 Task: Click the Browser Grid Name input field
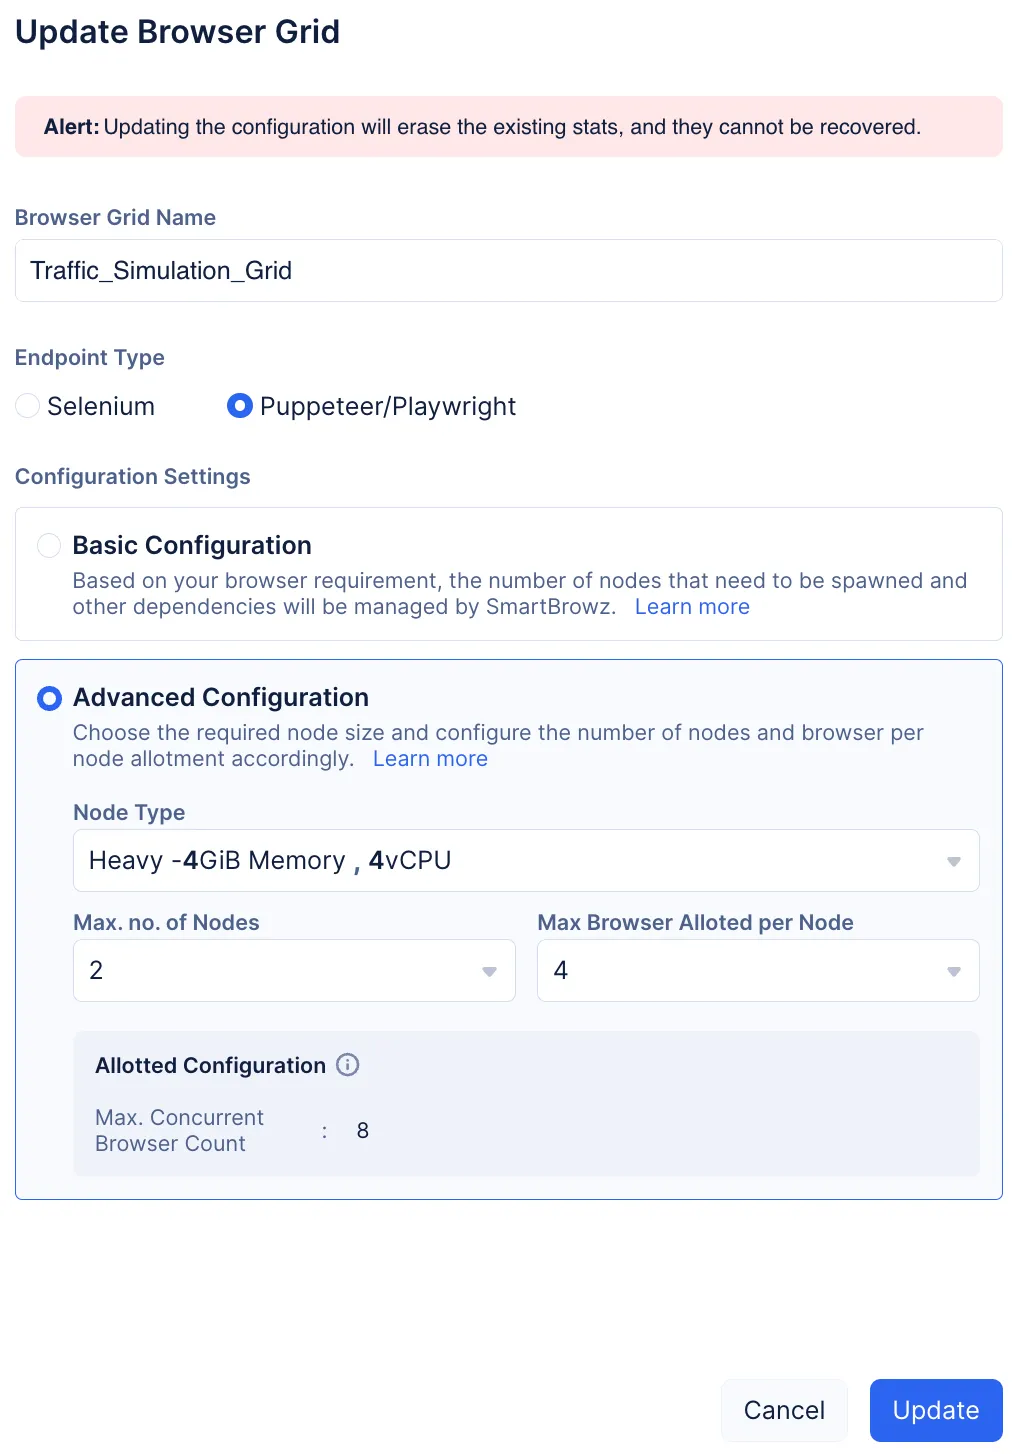[x=508, y=271]
